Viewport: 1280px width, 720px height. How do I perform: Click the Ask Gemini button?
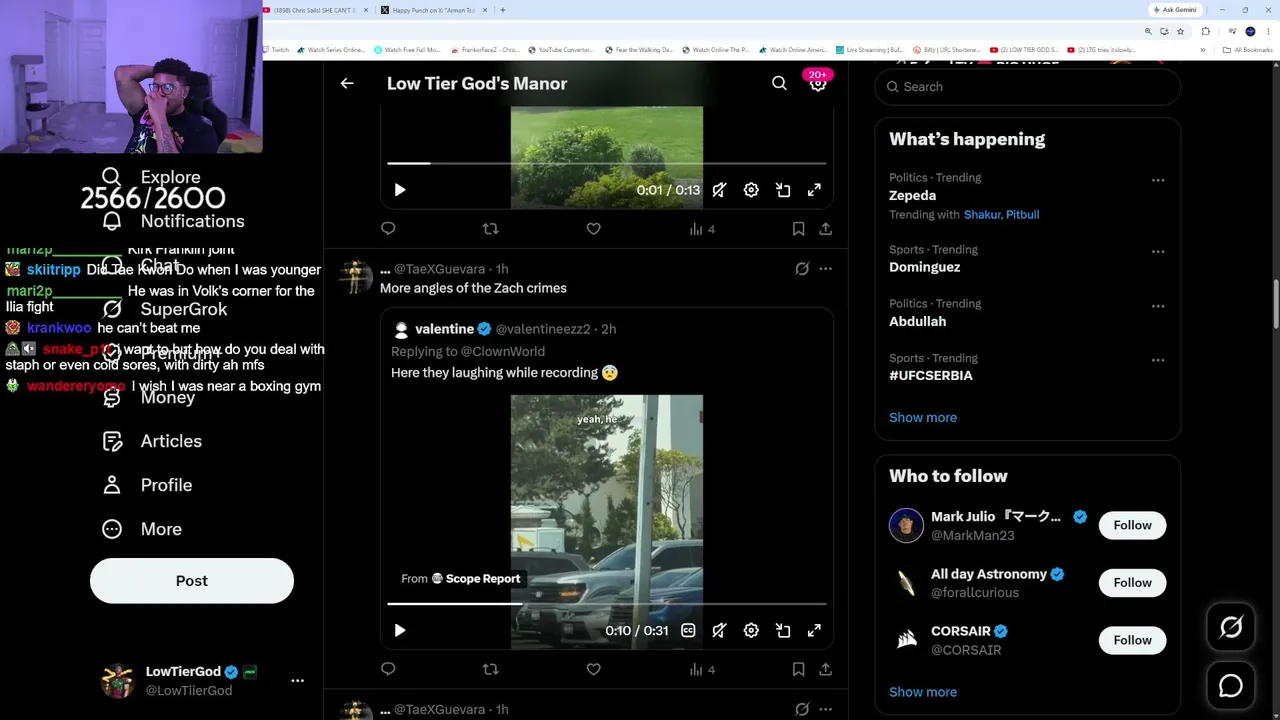[x=1175, y=10]
